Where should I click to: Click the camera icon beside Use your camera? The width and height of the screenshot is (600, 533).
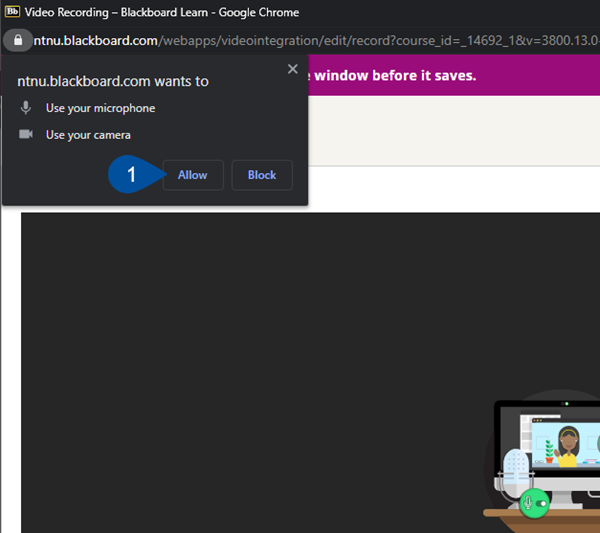[26, 134]
